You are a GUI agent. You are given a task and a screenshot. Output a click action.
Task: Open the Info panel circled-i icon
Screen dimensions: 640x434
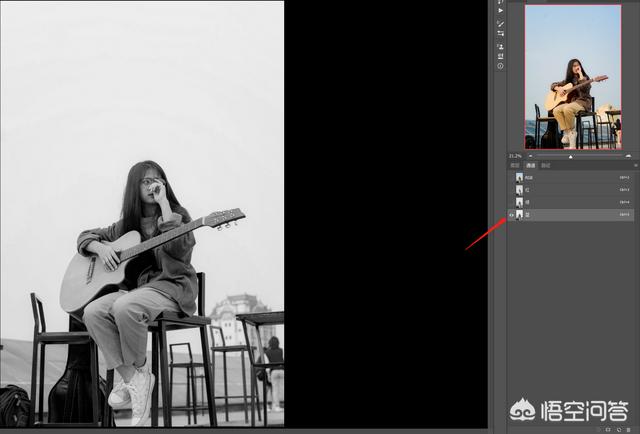tap(500, 66)
